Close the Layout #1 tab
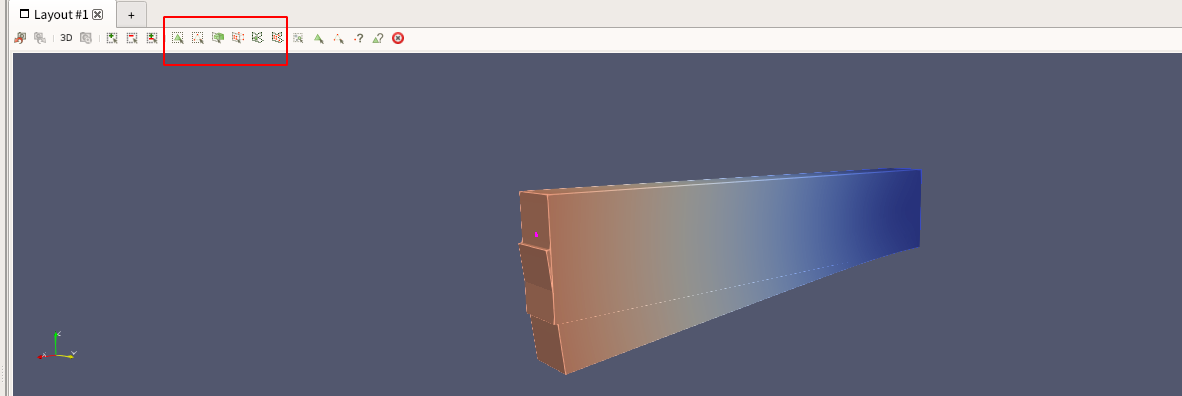 tap(97, 14)
